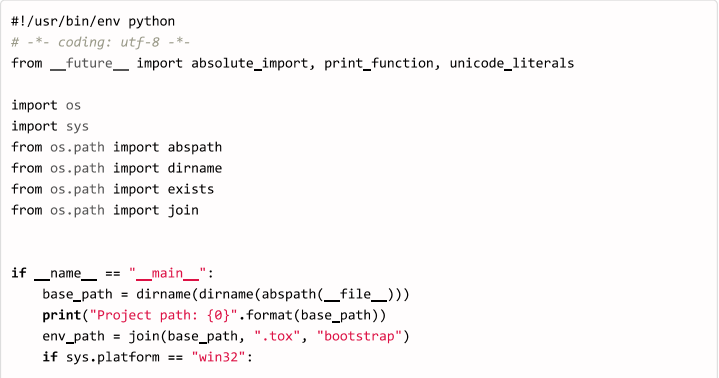This screenshot has width=719, height=378.
Task: Click the 'win32' string literal
Action: click(218, 357)
